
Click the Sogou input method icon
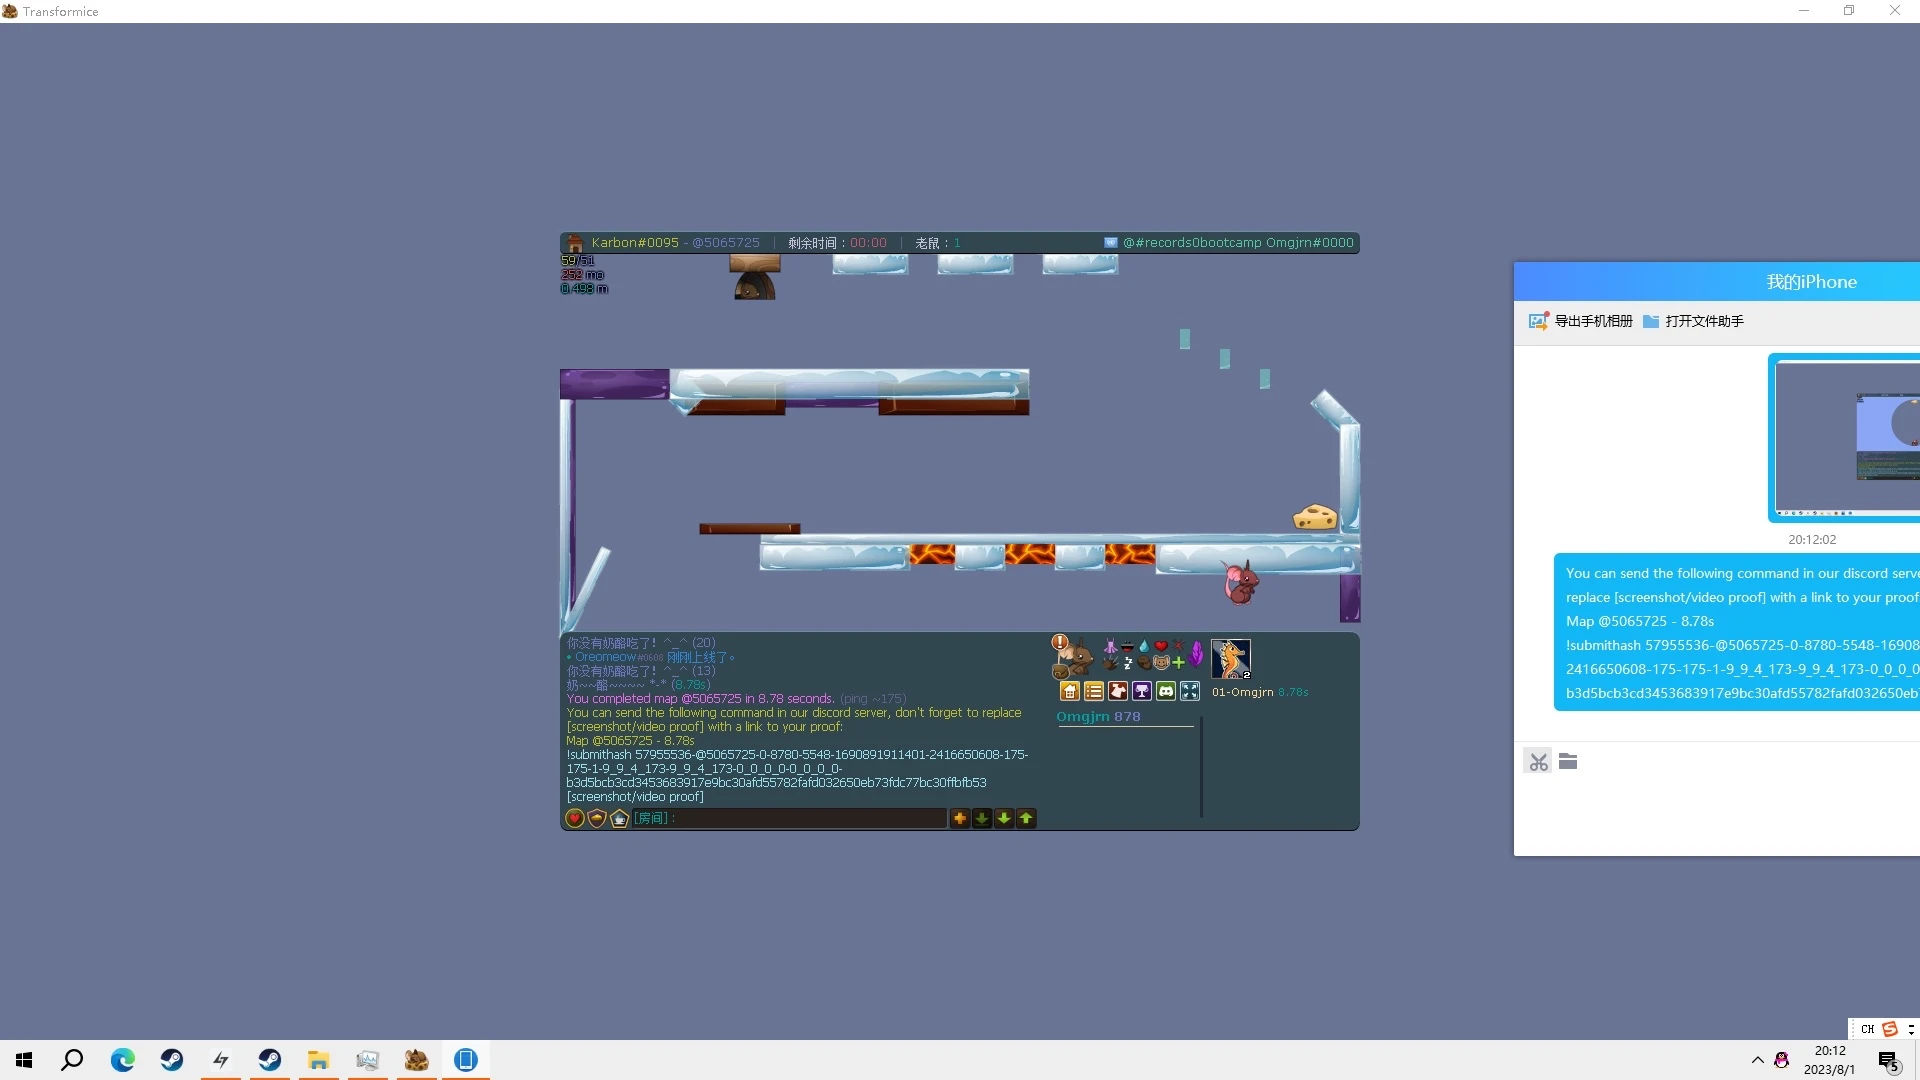[1890, 1029]
